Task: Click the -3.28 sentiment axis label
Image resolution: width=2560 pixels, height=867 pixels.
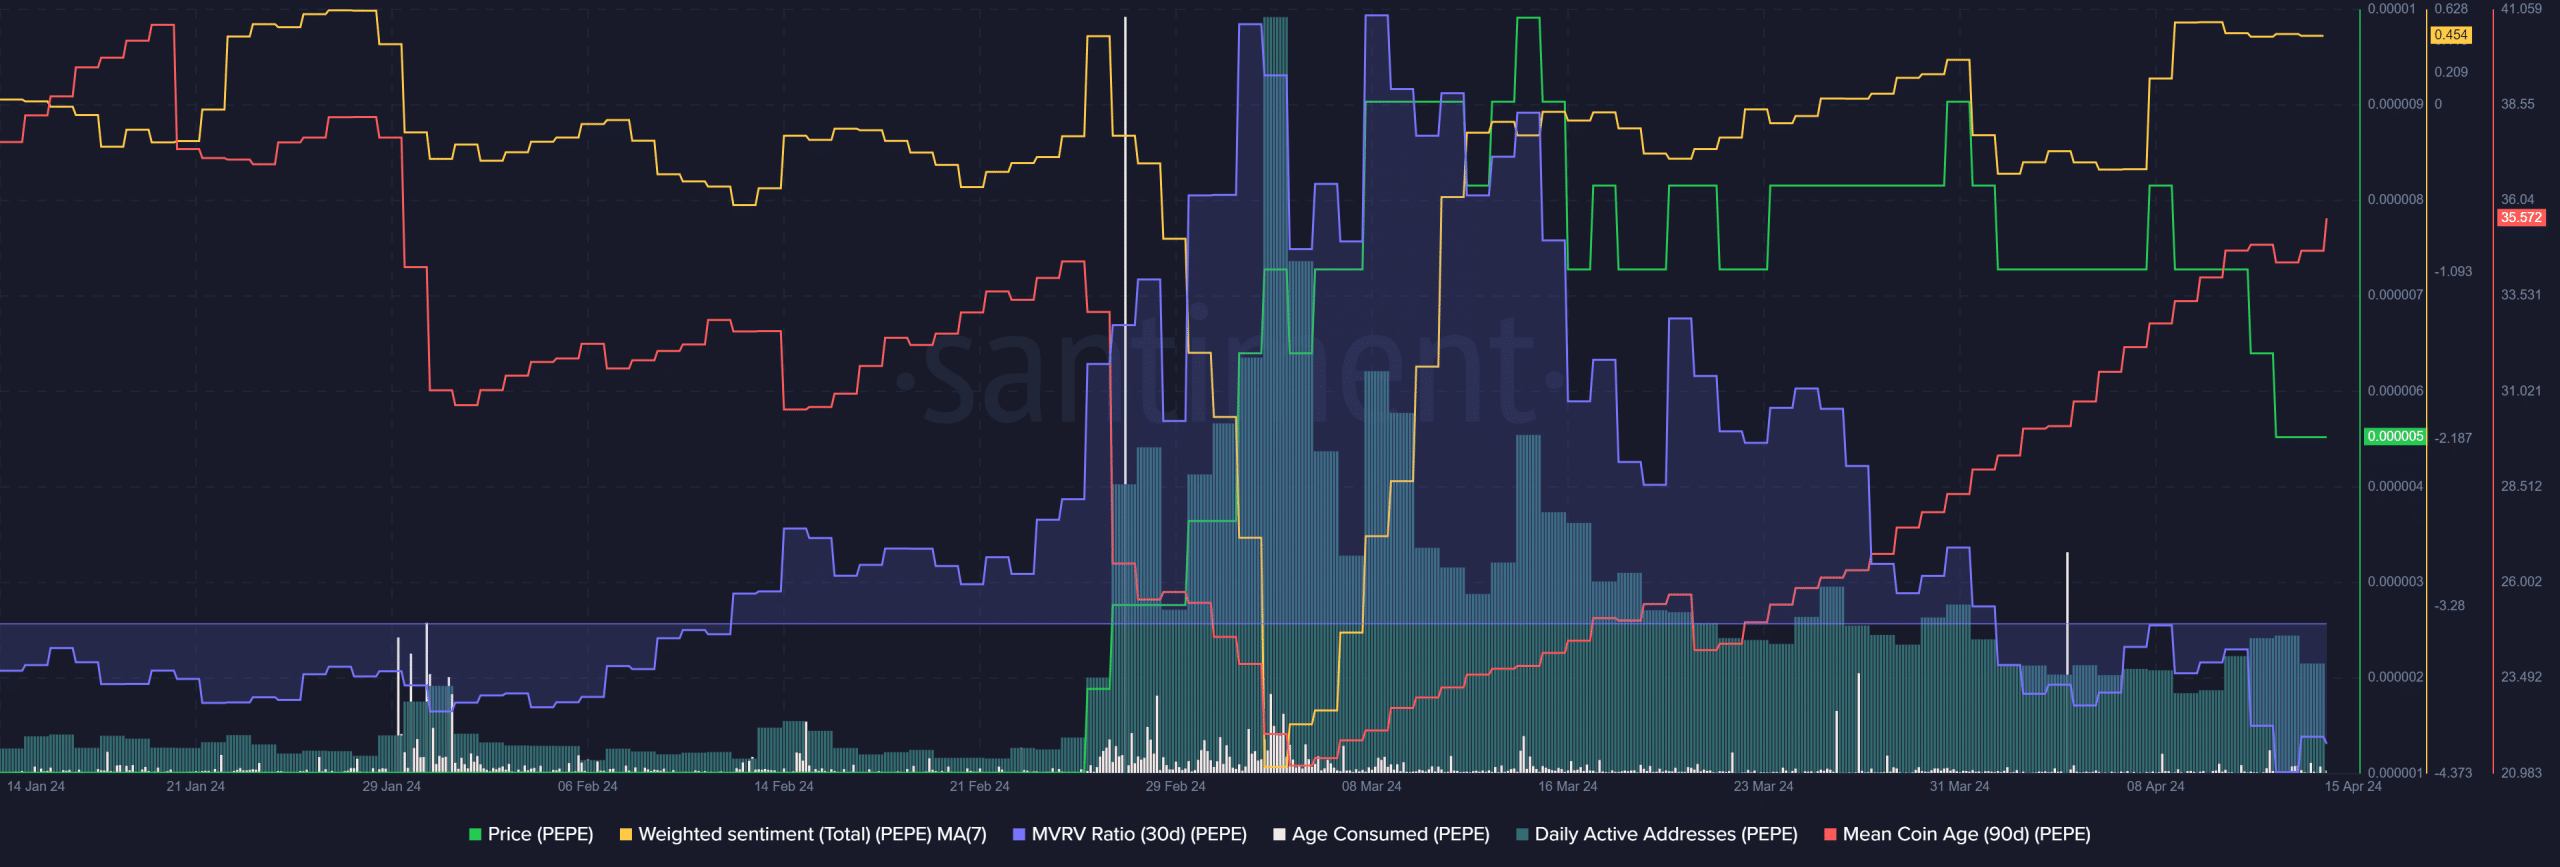Action: tap(2449, 606)
